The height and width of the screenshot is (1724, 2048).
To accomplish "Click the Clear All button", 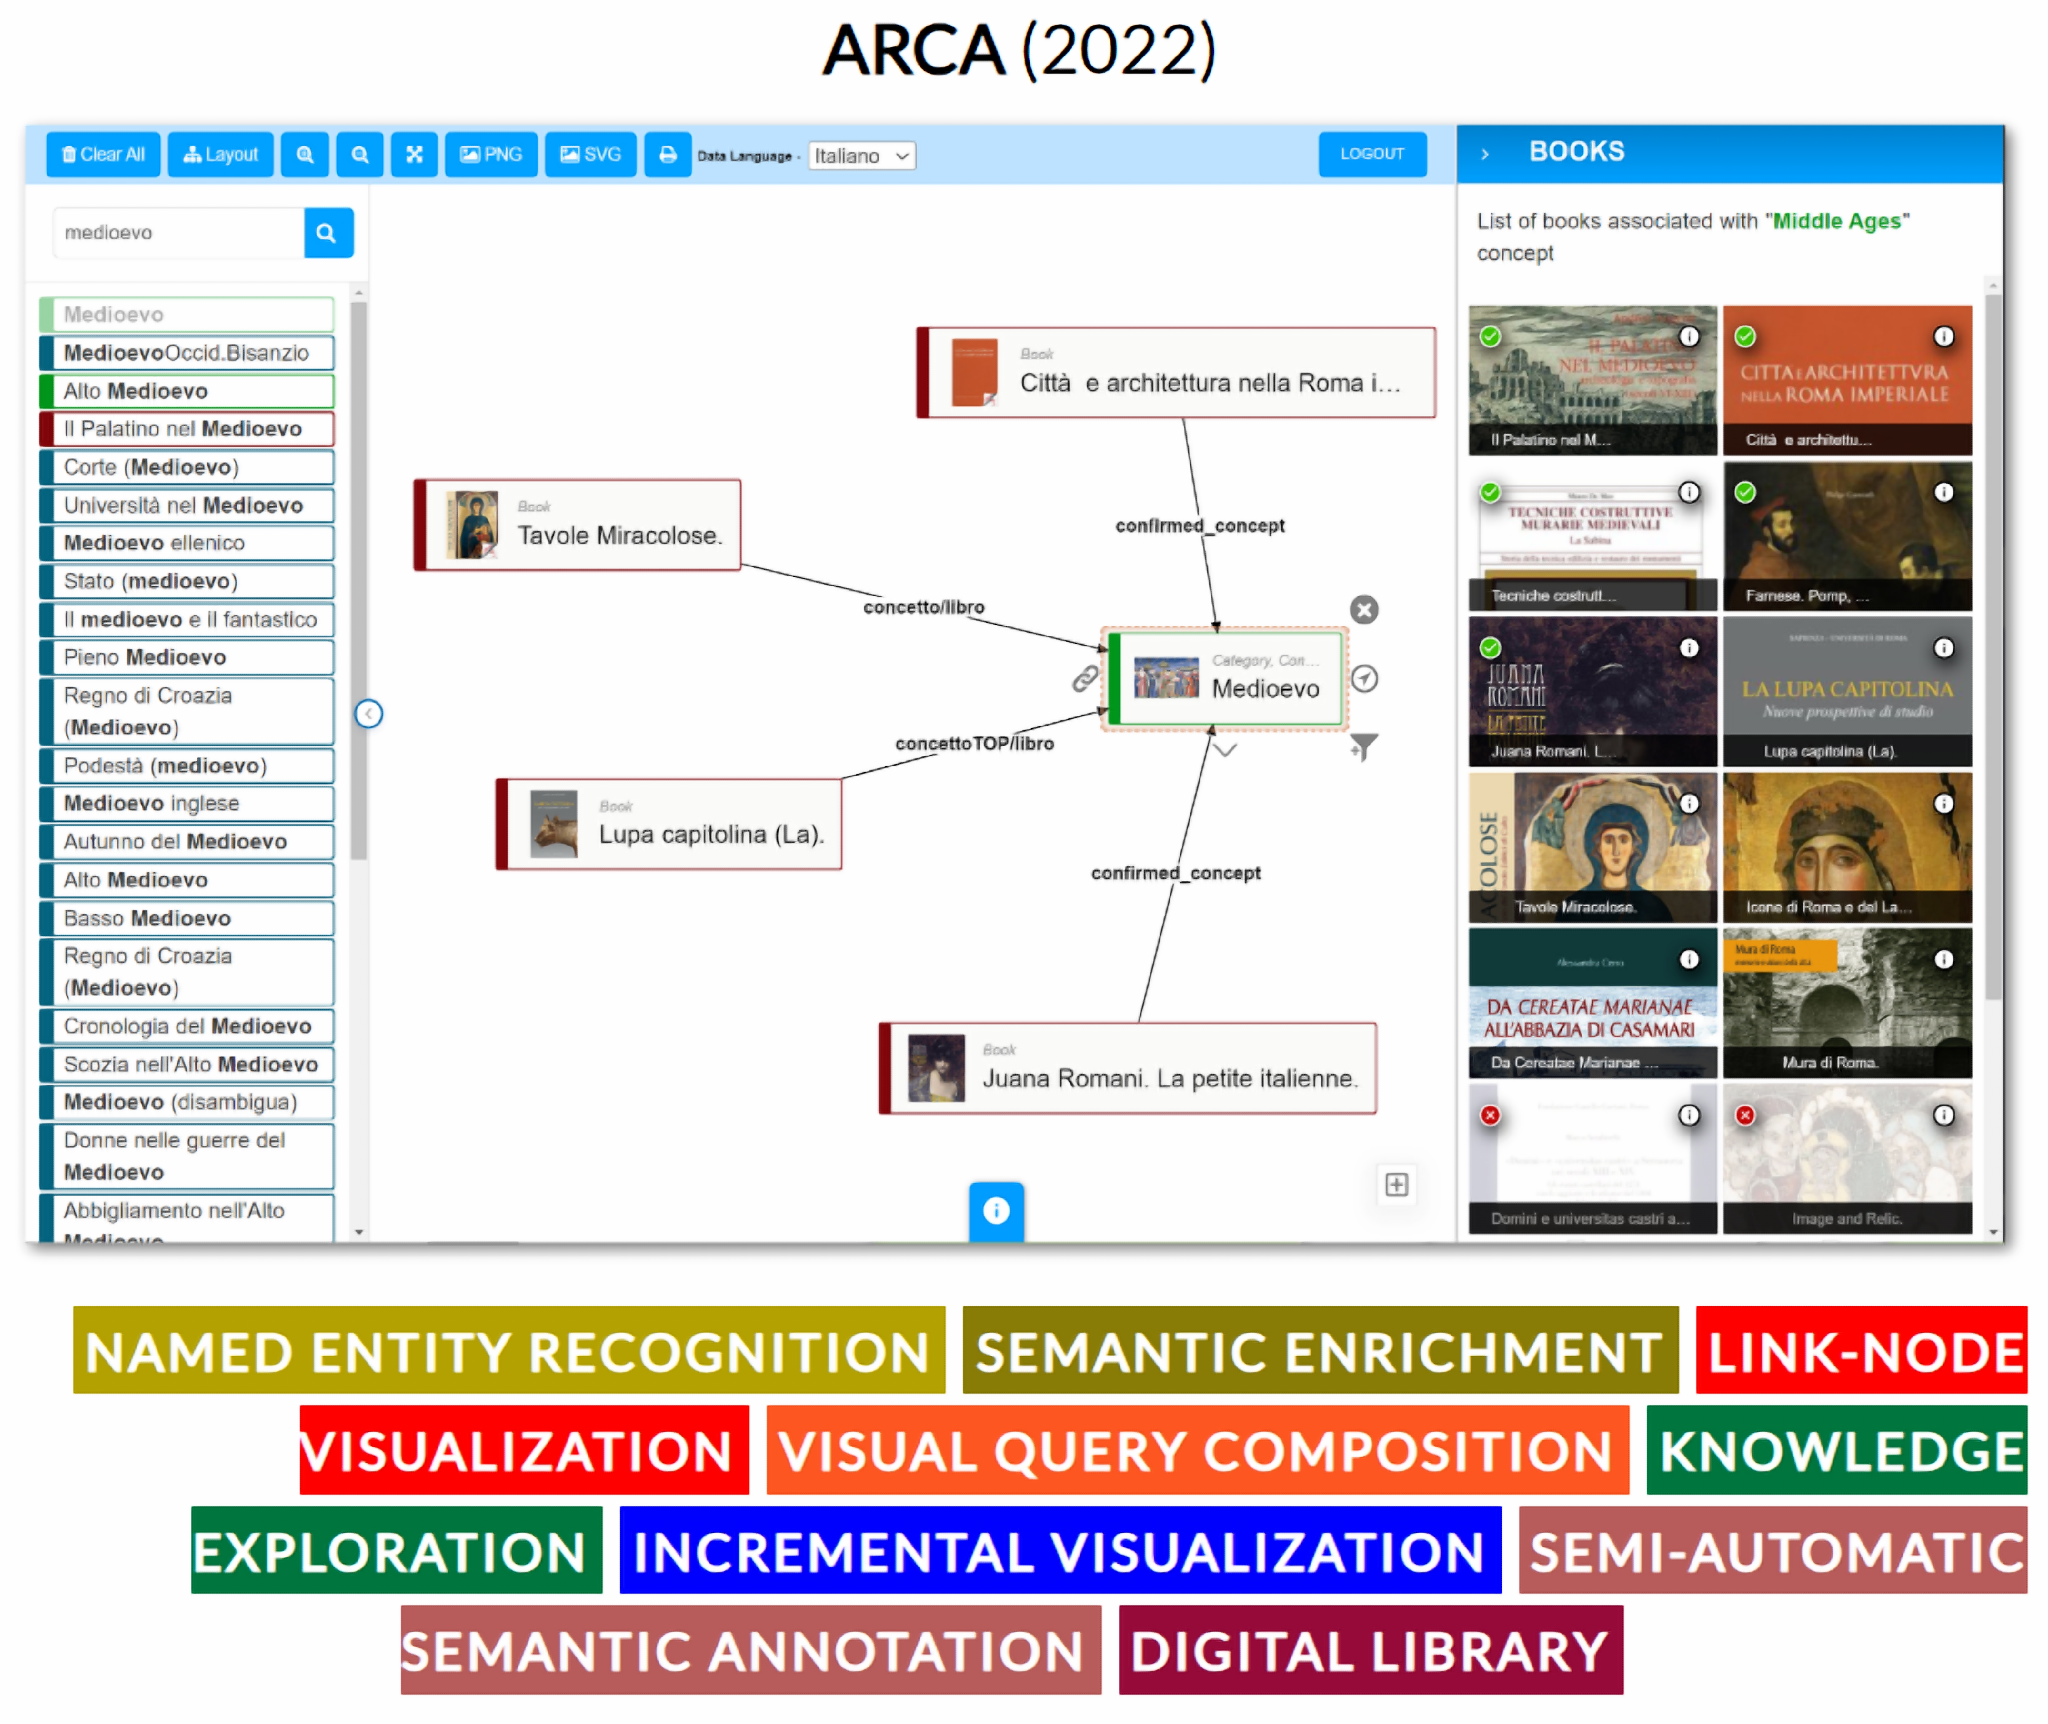I will coord(103,155).
